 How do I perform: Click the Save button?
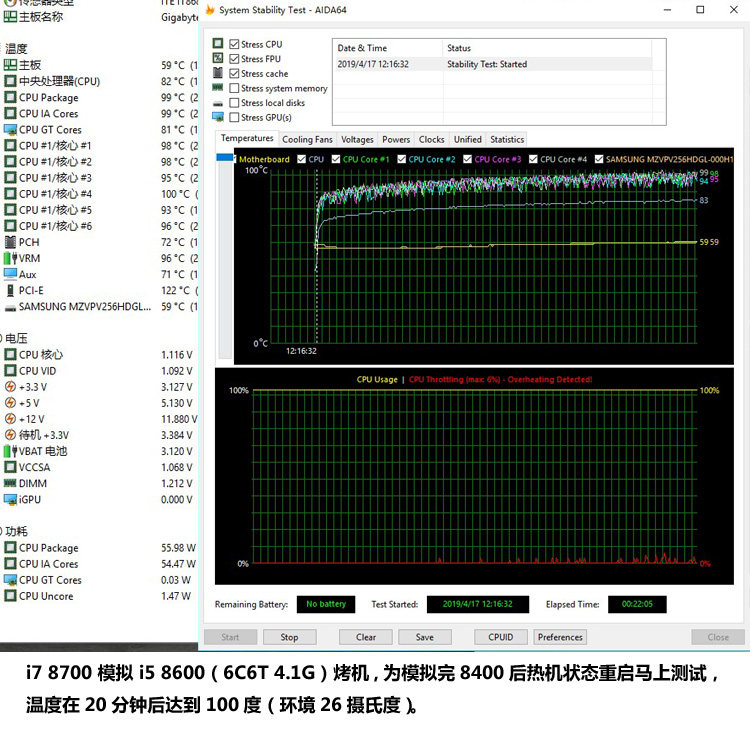(x=425, y=637)
